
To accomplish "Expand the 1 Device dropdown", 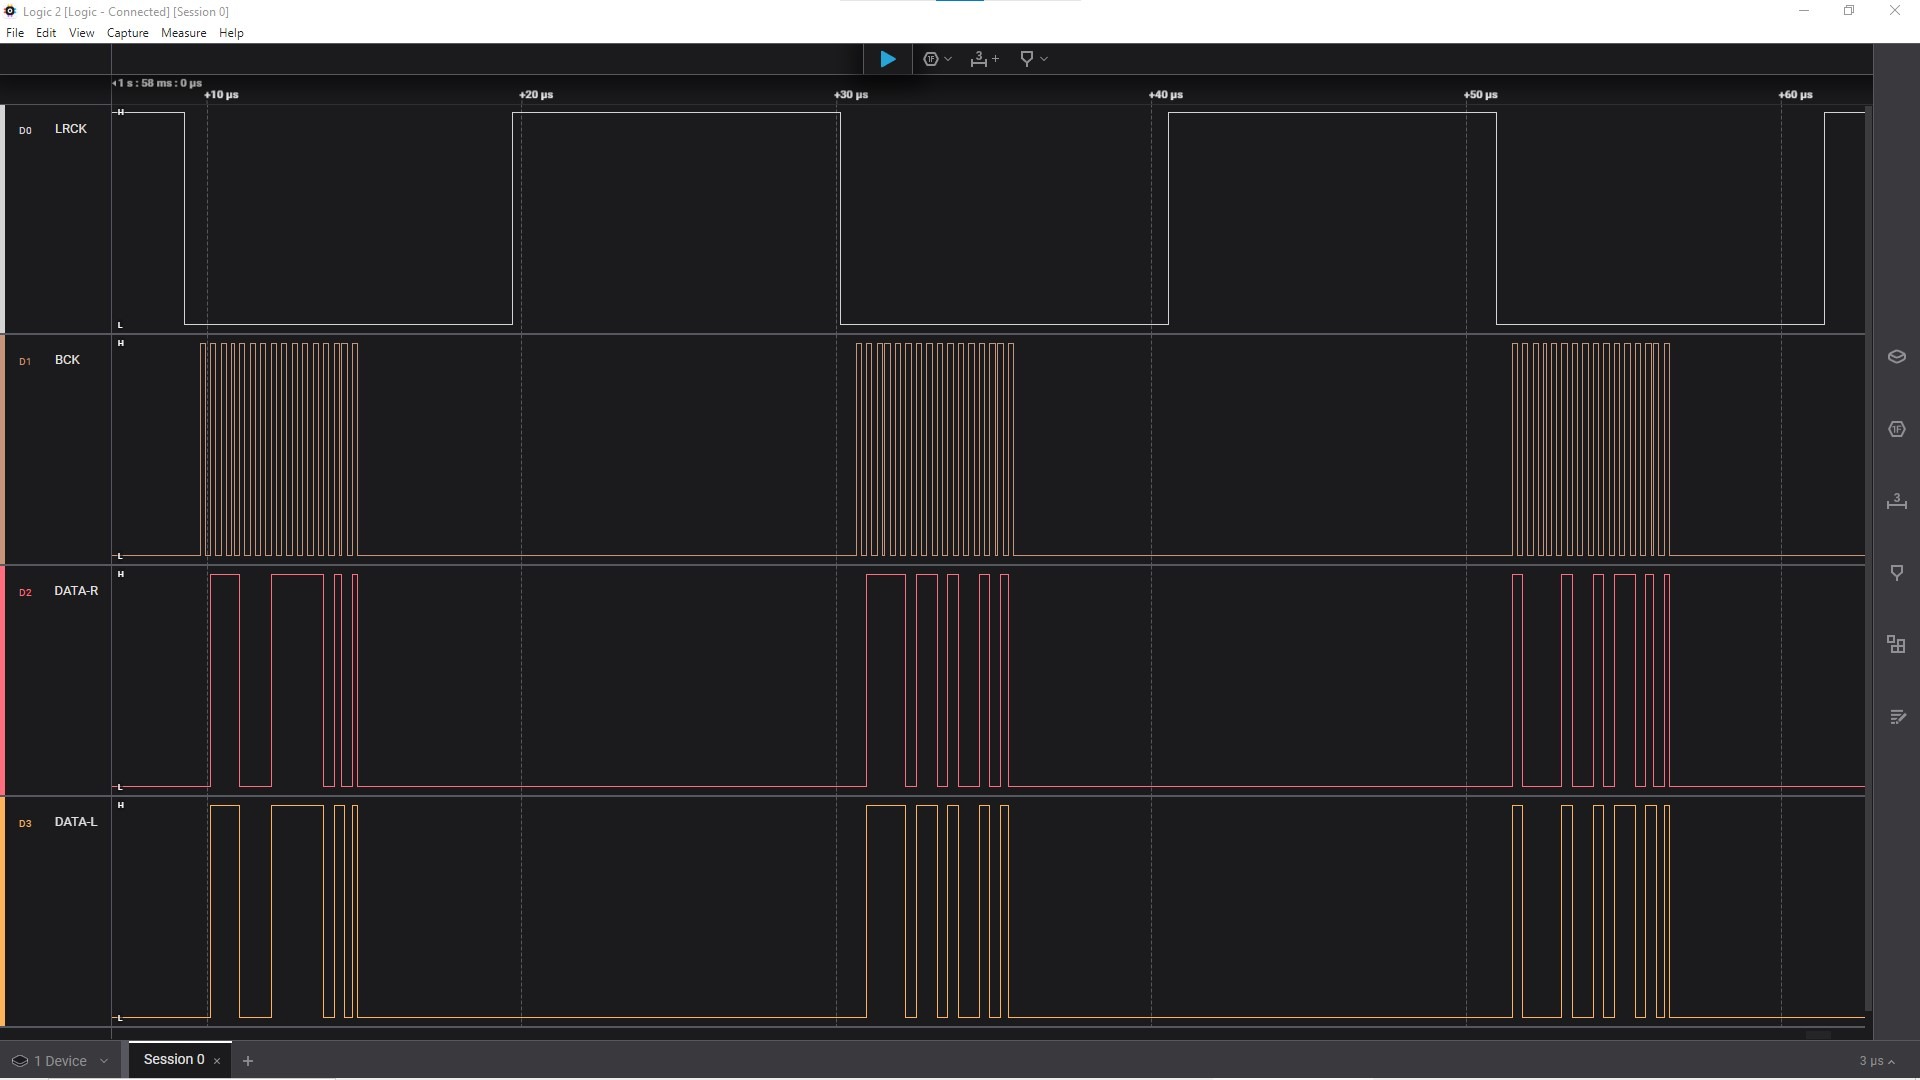I will pos(59,1061).
